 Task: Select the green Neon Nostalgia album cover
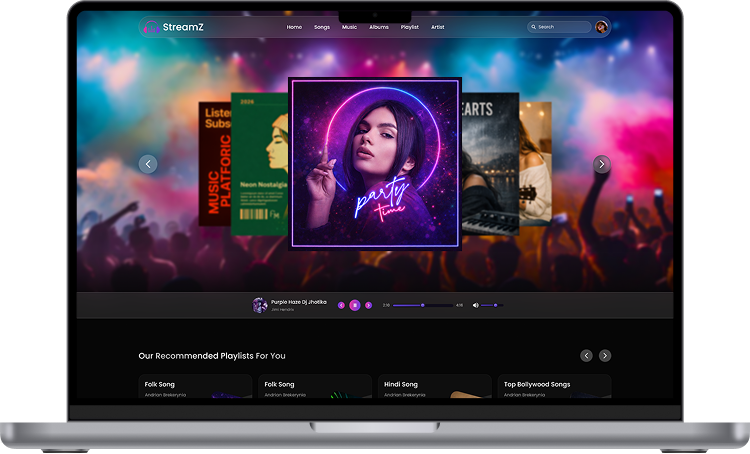(x=259, y=164)
